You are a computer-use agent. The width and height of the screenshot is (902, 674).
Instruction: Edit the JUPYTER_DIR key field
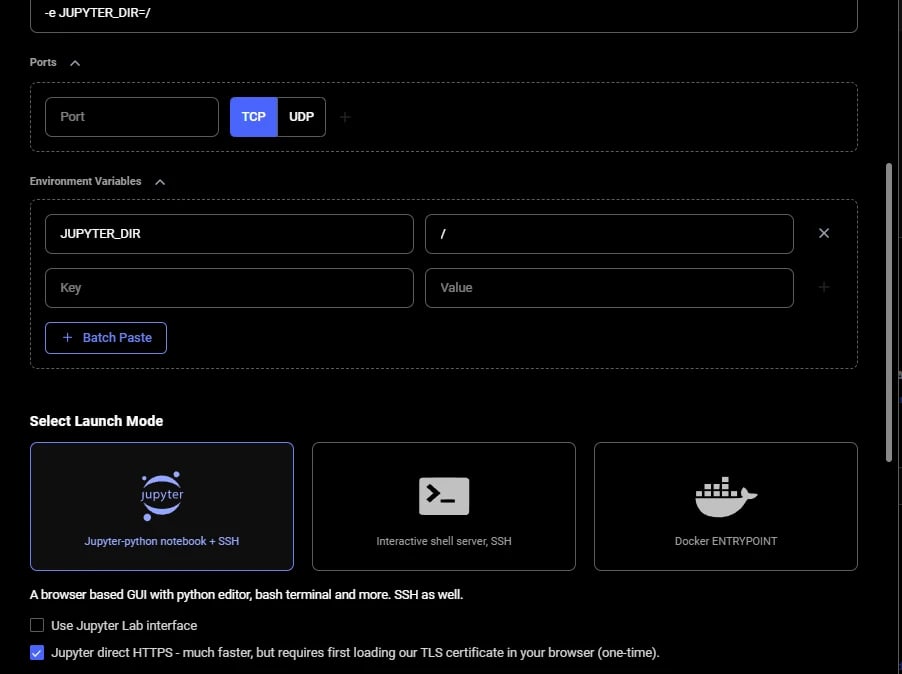coord(229,233)
